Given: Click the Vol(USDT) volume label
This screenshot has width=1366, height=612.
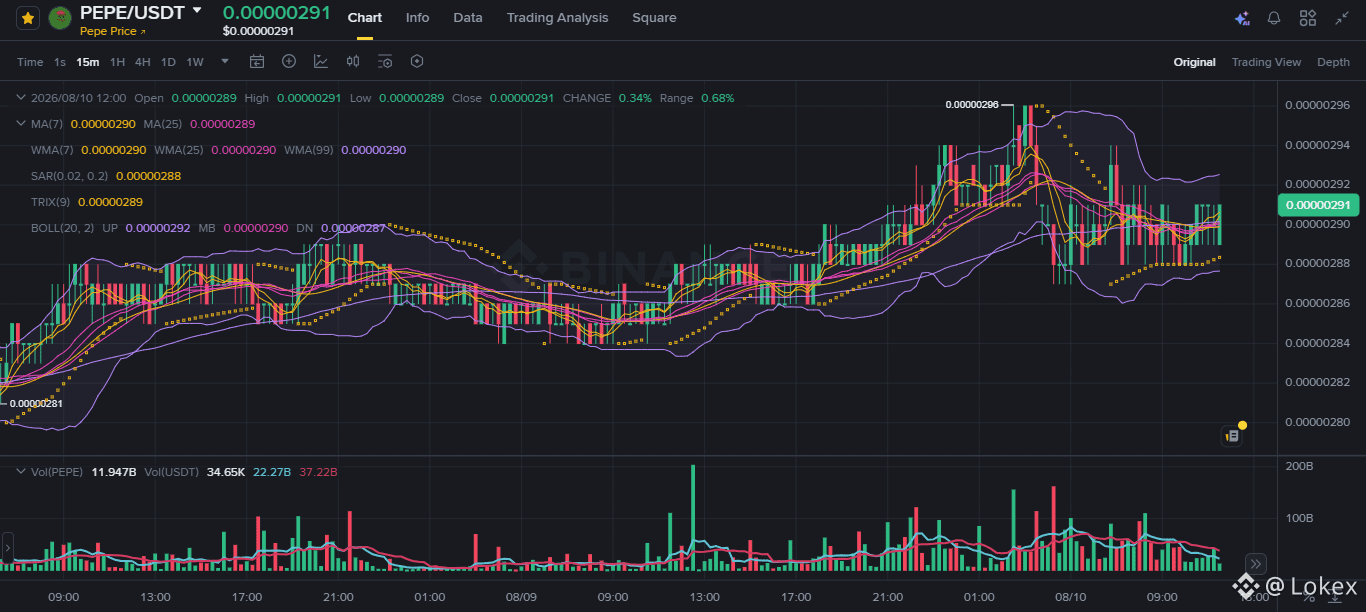Looking at the screenshot, I should (171, 471).
